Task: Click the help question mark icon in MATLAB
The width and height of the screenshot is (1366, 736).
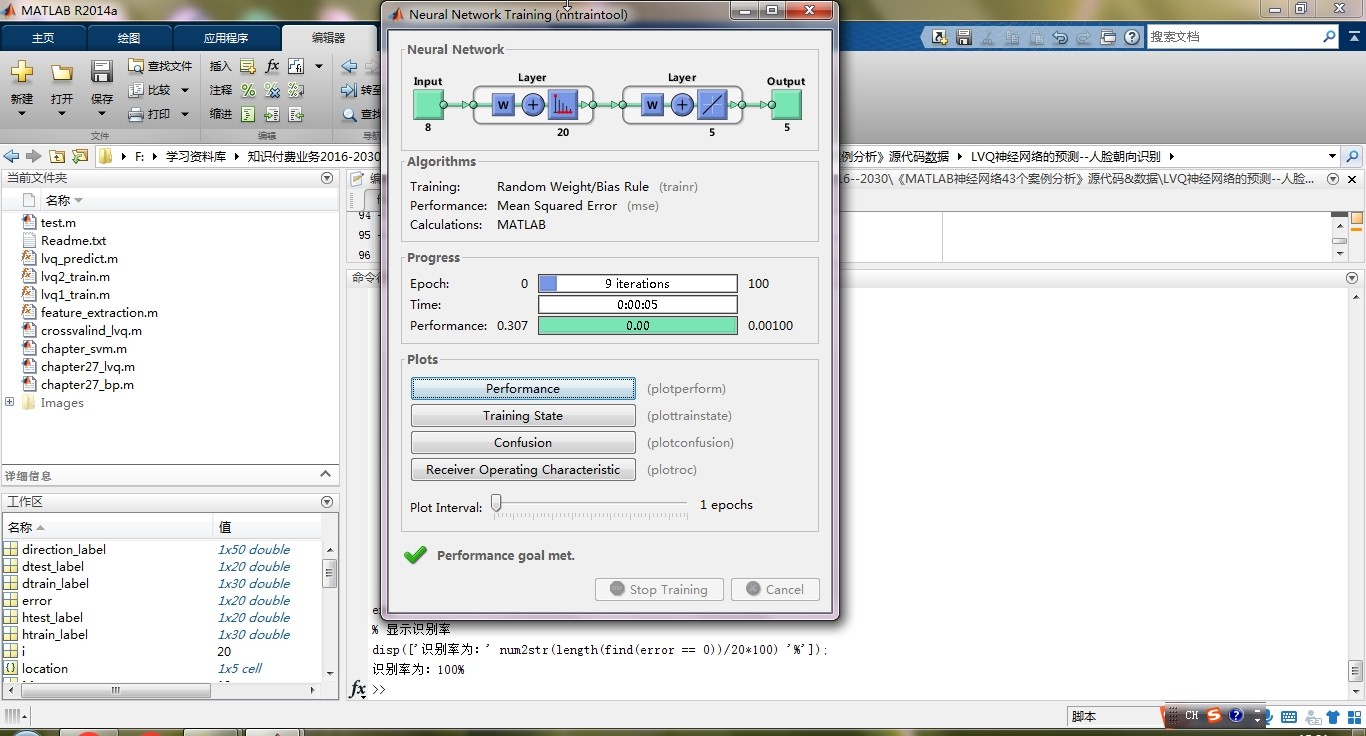Action: tap(1132, 37)
